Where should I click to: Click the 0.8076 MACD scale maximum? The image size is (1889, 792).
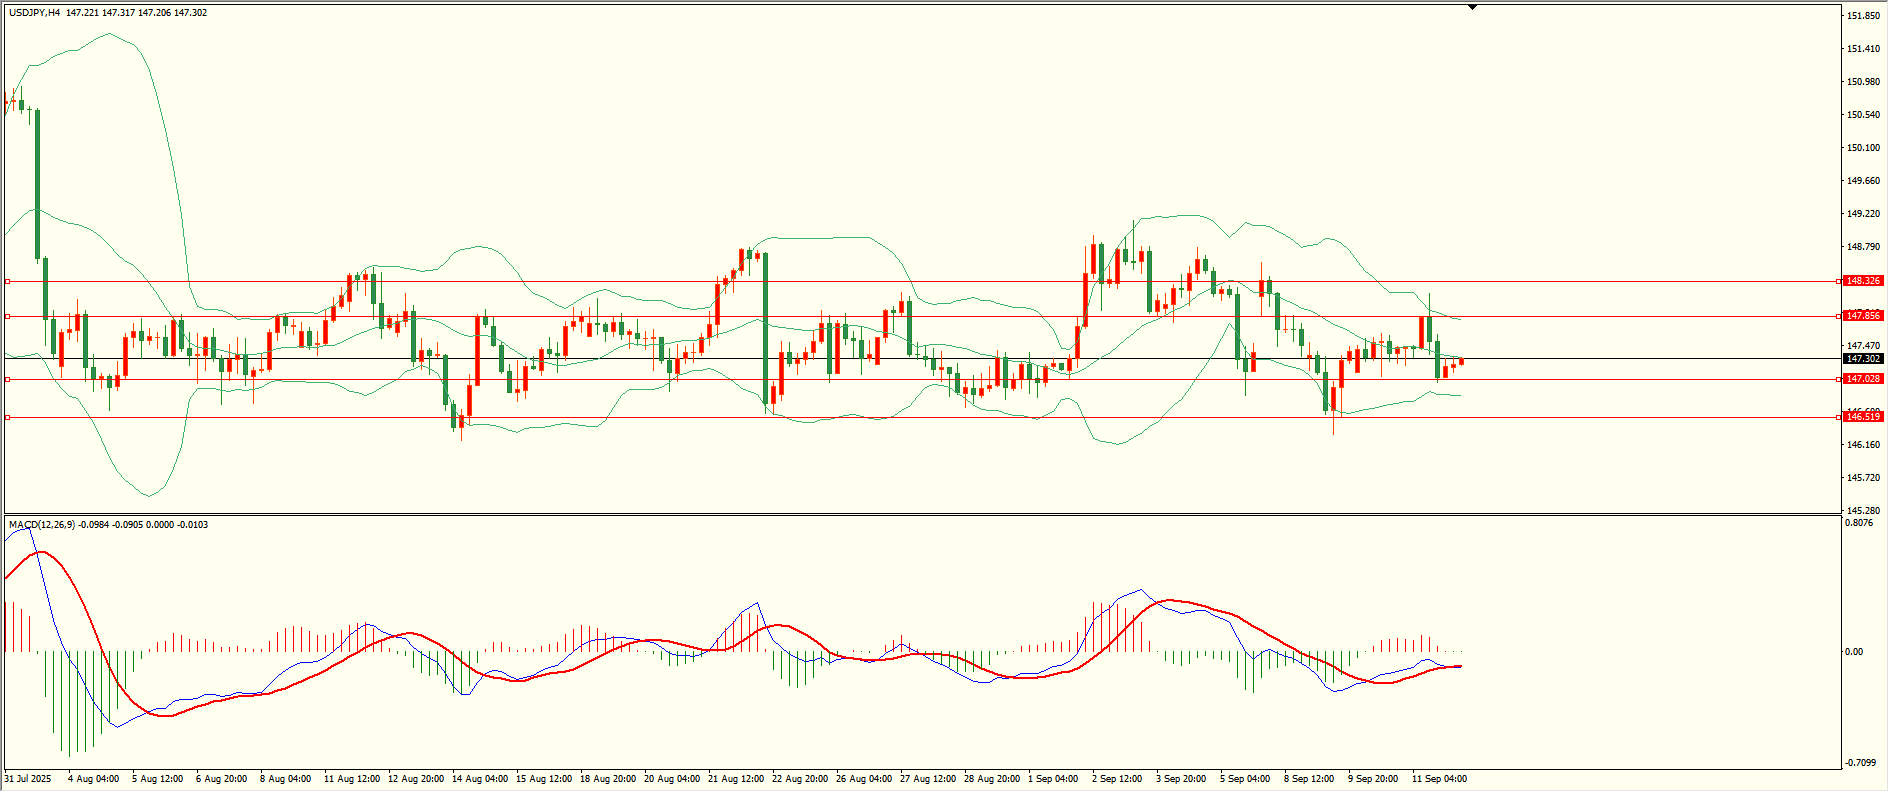point(1859,523)
